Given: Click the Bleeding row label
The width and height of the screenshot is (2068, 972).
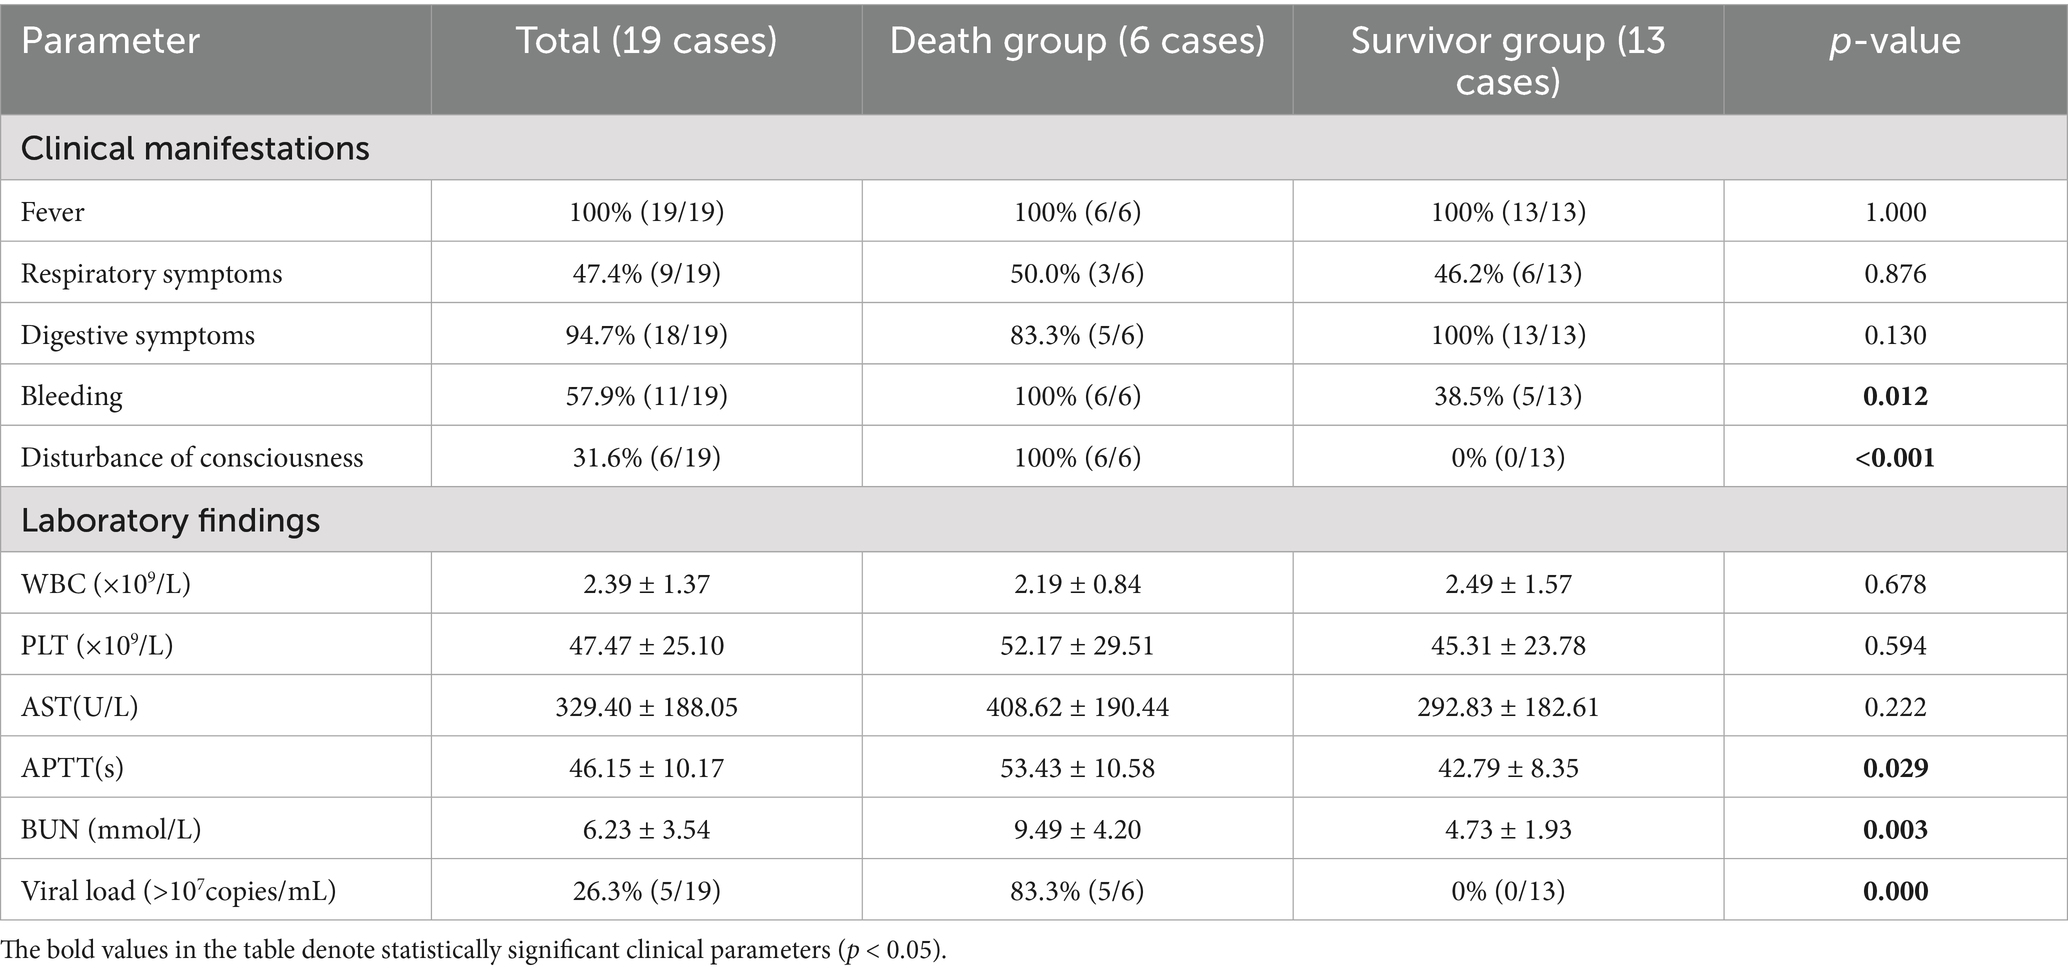Looking at the screenshot, I should pos(72,396).
